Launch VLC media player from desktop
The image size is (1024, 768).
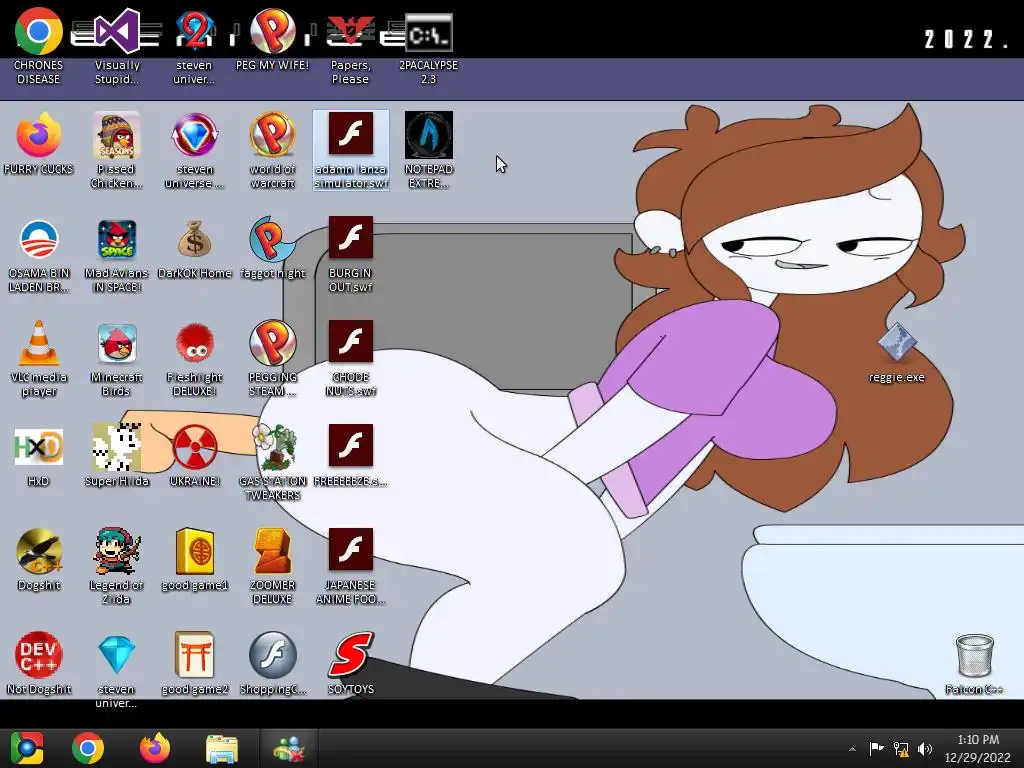pos(39,343)
